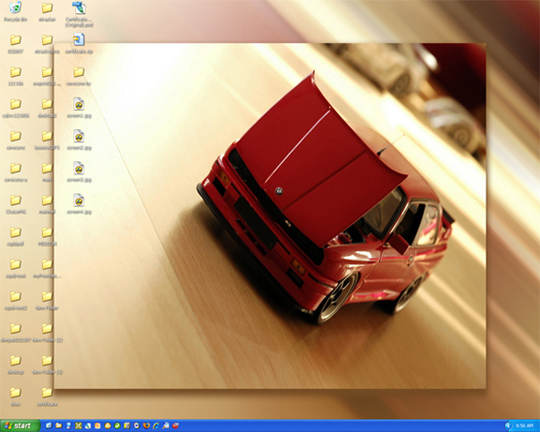Select the screen1.jpg image file
The image size is (540, 432).
[x=79, y=108]
